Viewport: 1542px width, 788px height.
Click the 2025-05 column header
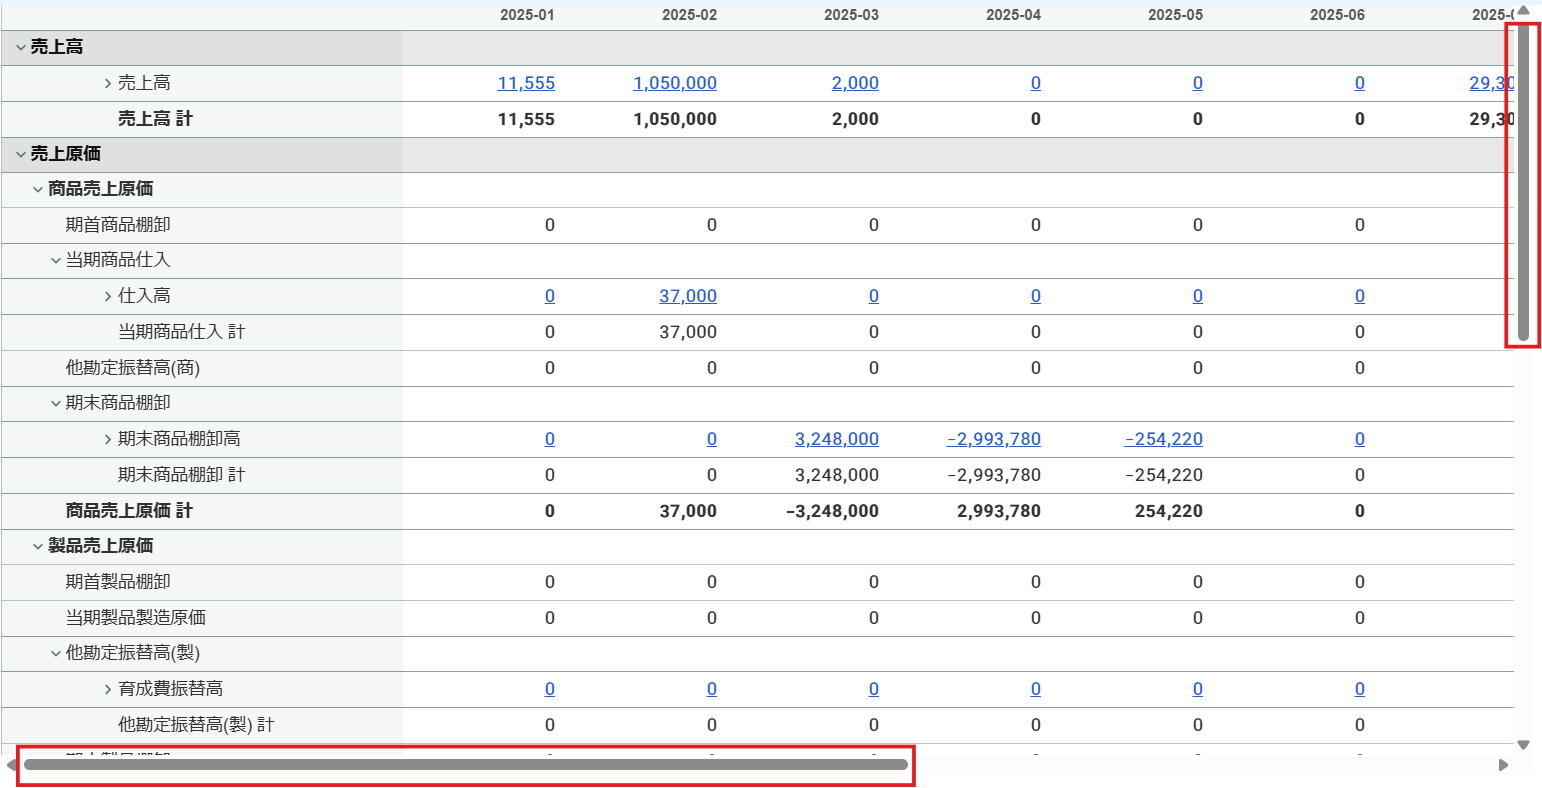(x=1175, y=15)
